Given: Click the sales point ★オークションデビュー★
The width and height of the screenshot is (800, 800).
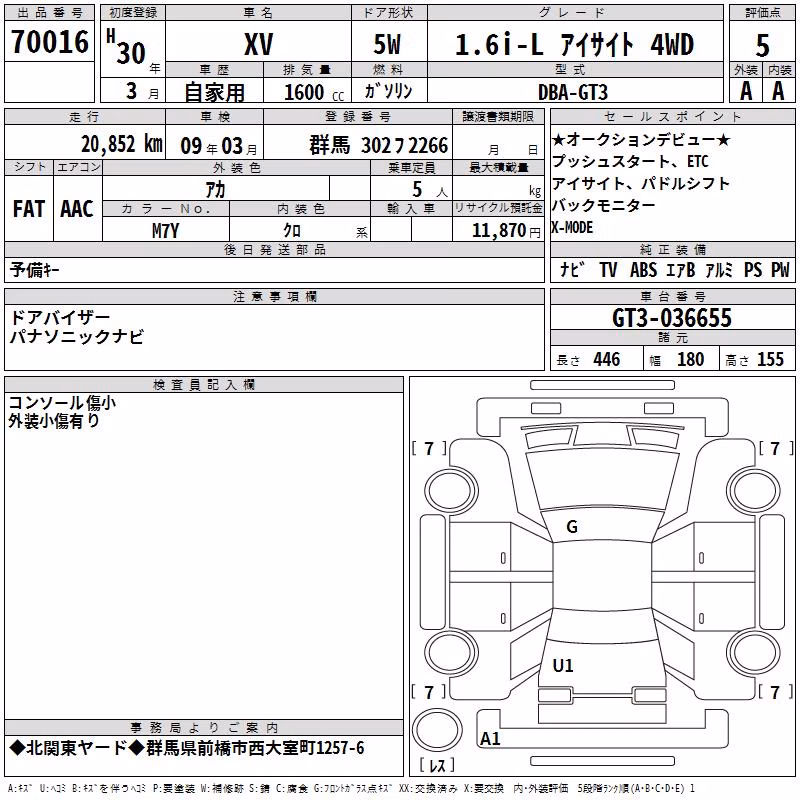Looking at the screenshot, I should [x=641, y=139].
